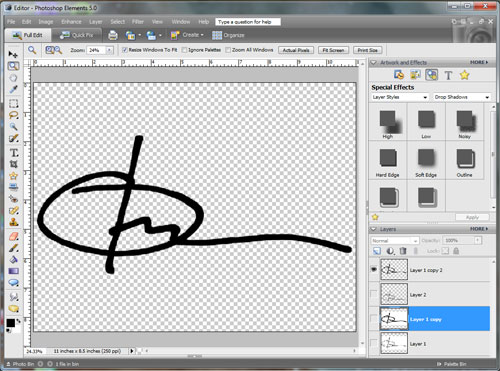The width and height of the screenshot is (500, 371).
Task: Show Layer 2 using its visibility box
Action: (374, 294)
